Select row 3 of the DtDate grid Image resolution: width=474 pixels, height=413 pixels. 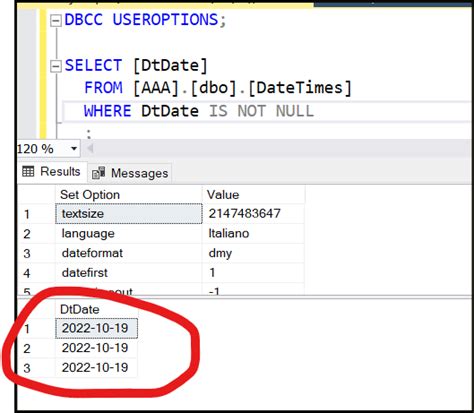pos(96,368)
